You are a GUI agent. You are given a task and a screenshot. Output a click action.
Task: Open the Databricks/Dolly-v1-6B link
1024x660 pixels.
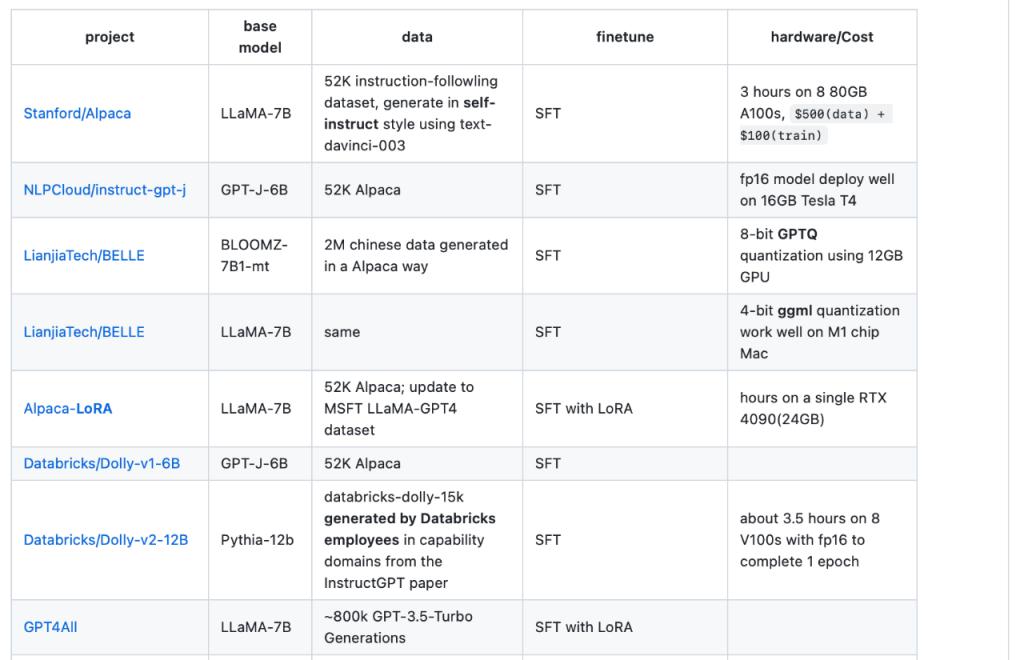pos(102,464)
